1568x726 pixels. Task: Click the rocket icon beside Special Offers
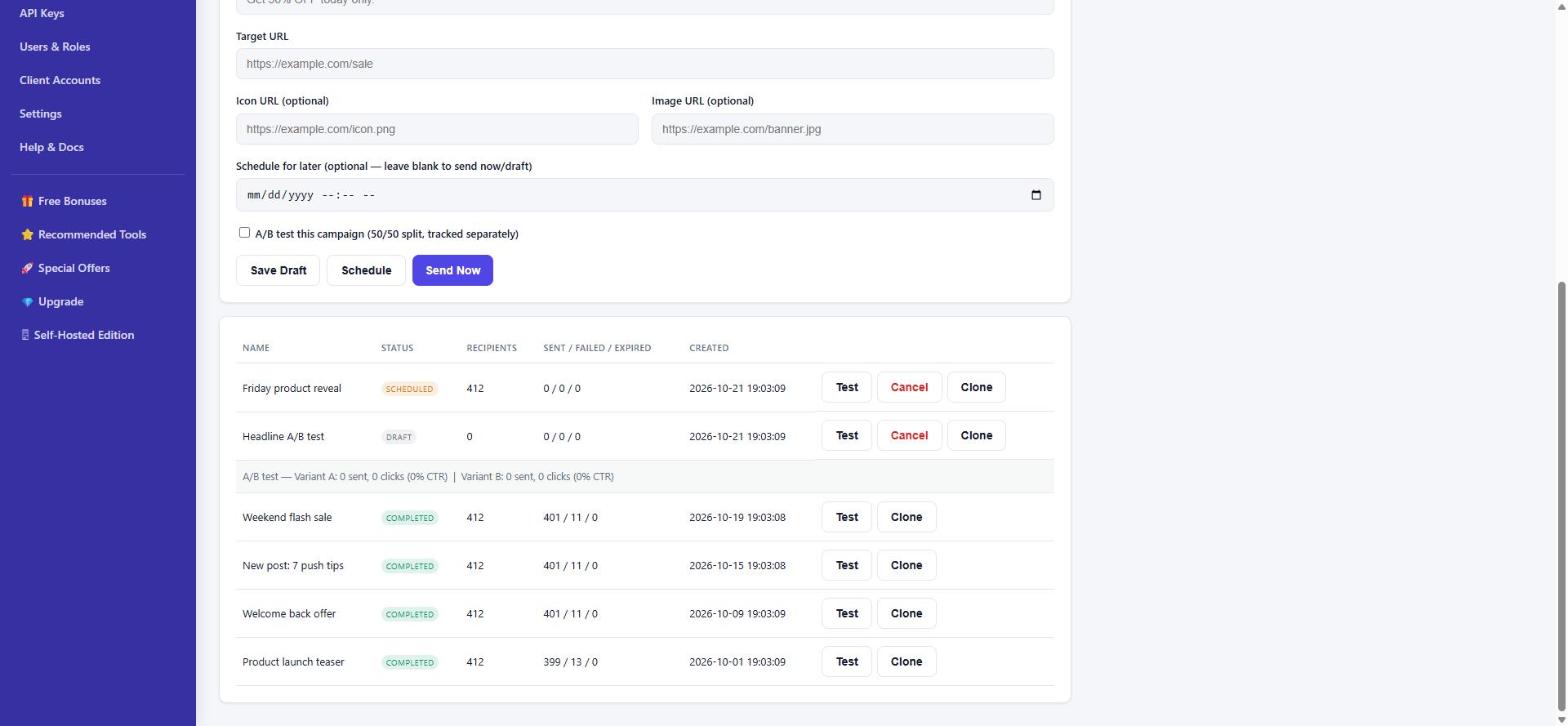tap(27, 268)
